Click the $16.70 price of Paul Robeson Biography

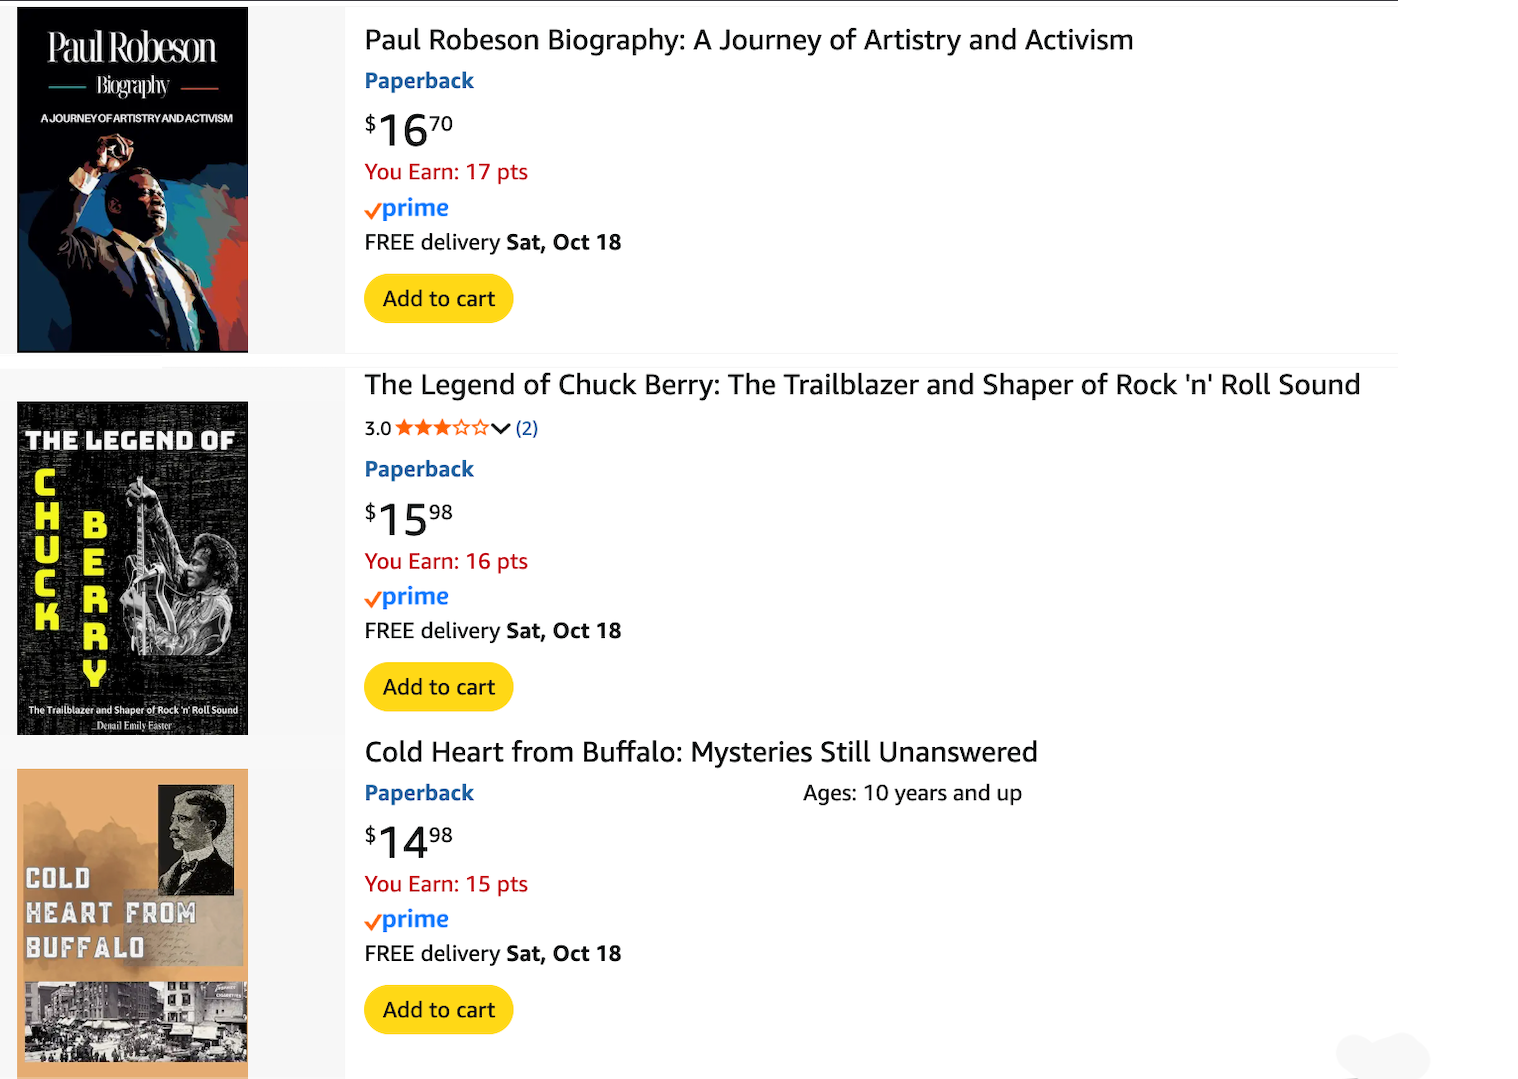[x=408, y=129]
